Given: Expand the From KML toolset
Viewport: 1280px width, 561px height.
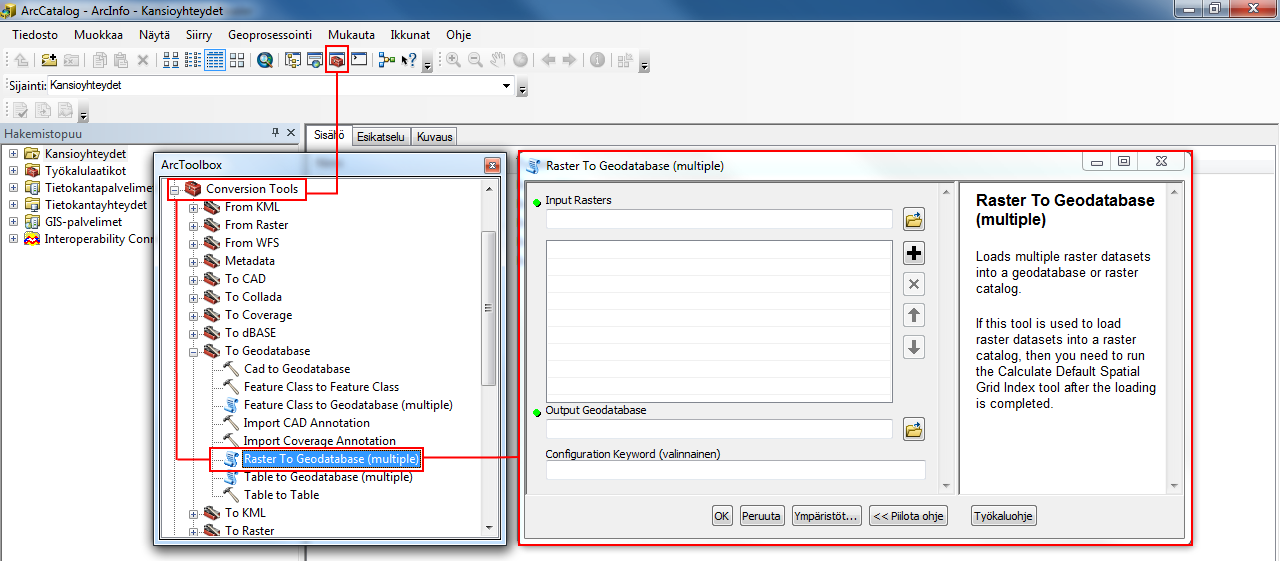Looking at the screenshot, I should point(194,207).
